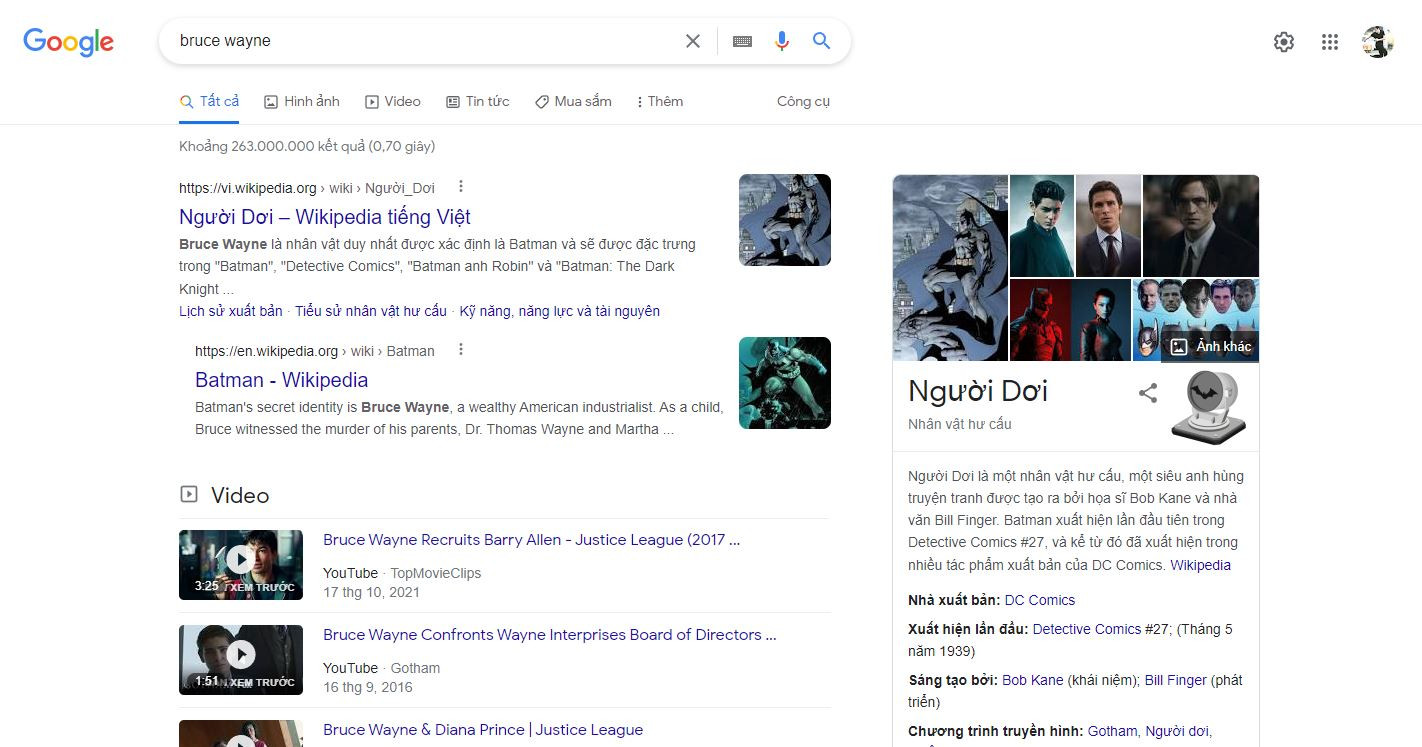1422x747 pixels.
Task: Open the Lịch sử xuất bản sitelink
Action: [231, 311]
